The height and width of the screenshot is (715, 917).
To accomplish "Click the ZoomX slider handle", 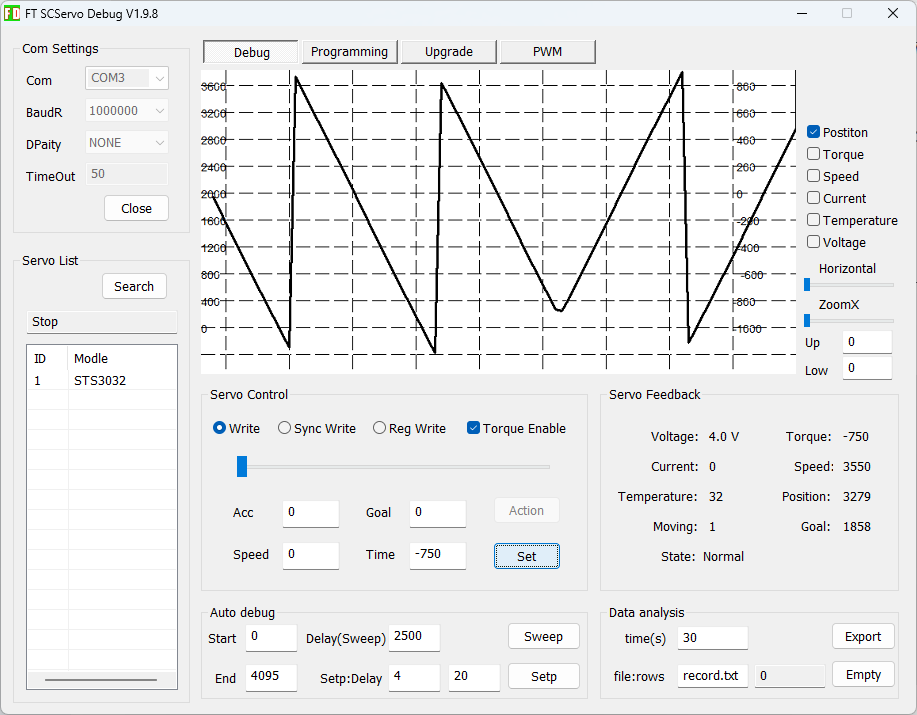I will pyautogui.click(x=807, y=320).
